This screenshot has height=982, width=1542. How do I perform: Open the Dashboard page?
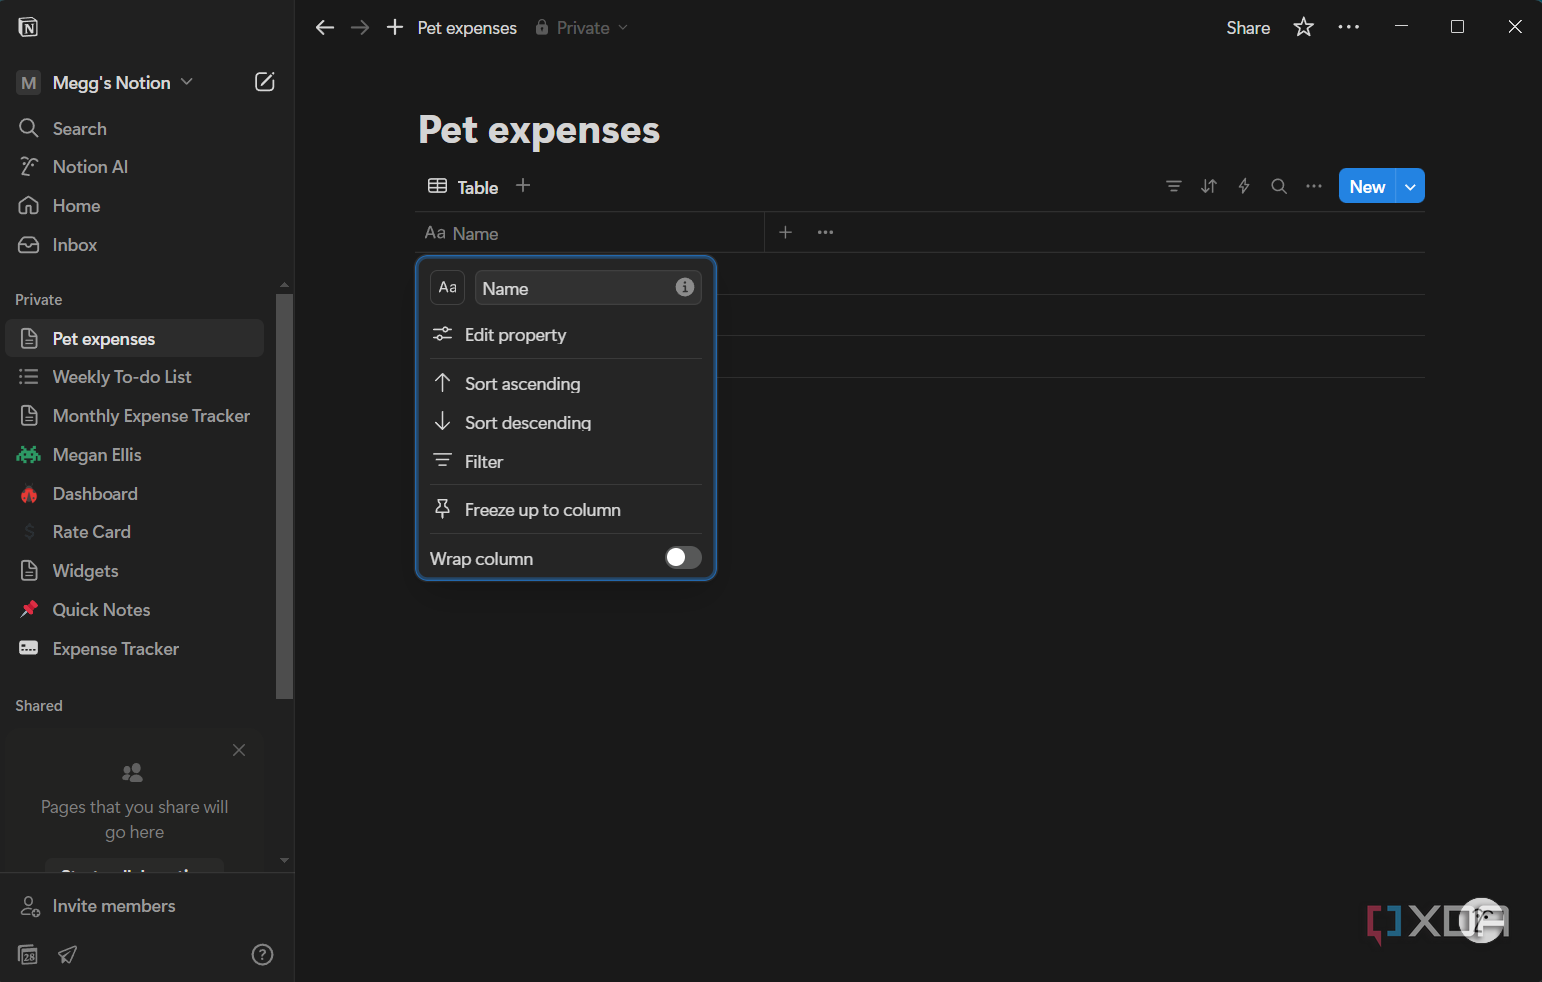tap(134, 494)
